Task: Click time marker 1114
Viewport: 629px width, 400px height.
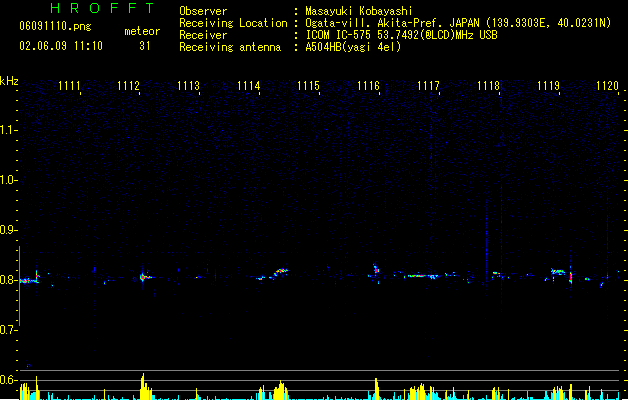Action: coord(248,86)
